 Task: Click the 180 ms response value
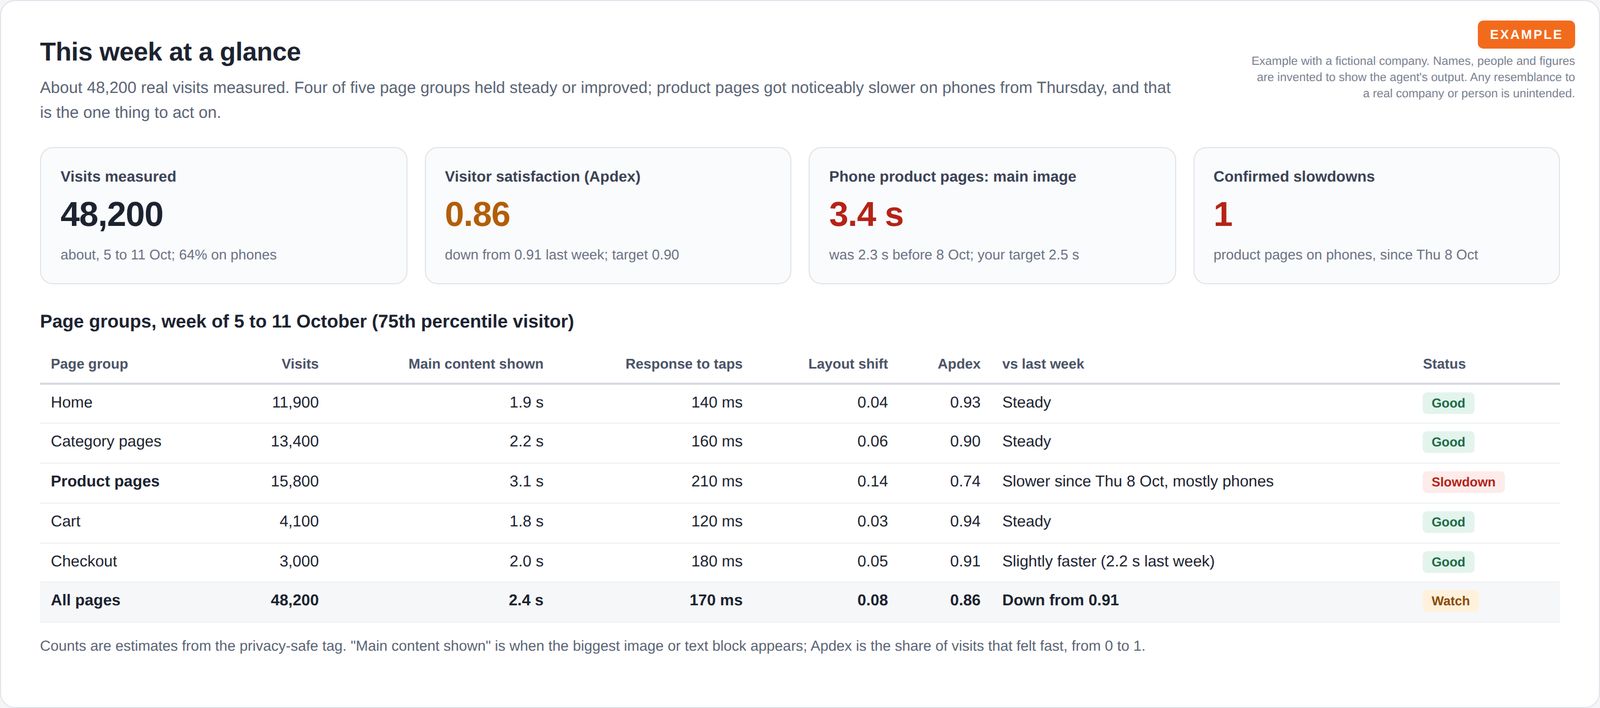[717, 561]
